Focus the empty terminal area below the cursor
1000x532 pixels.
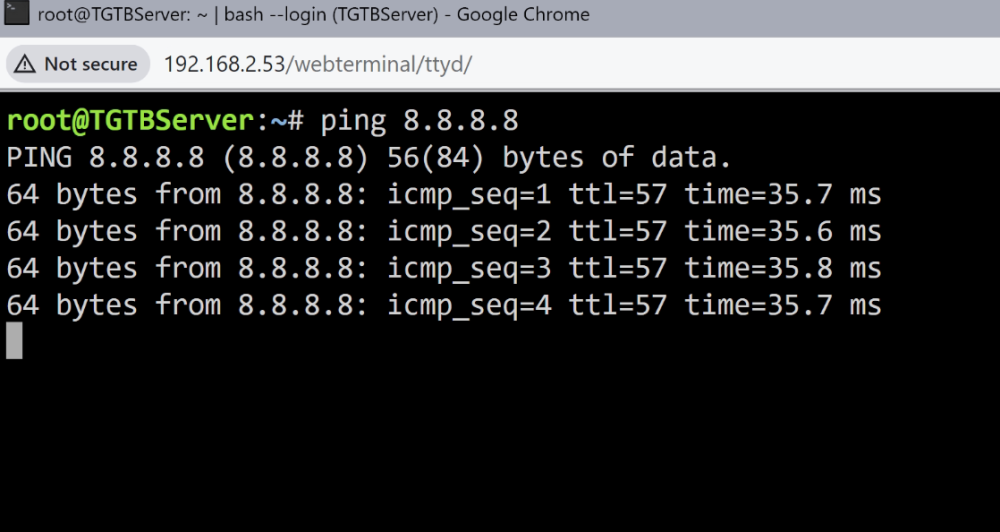(500, 447)
